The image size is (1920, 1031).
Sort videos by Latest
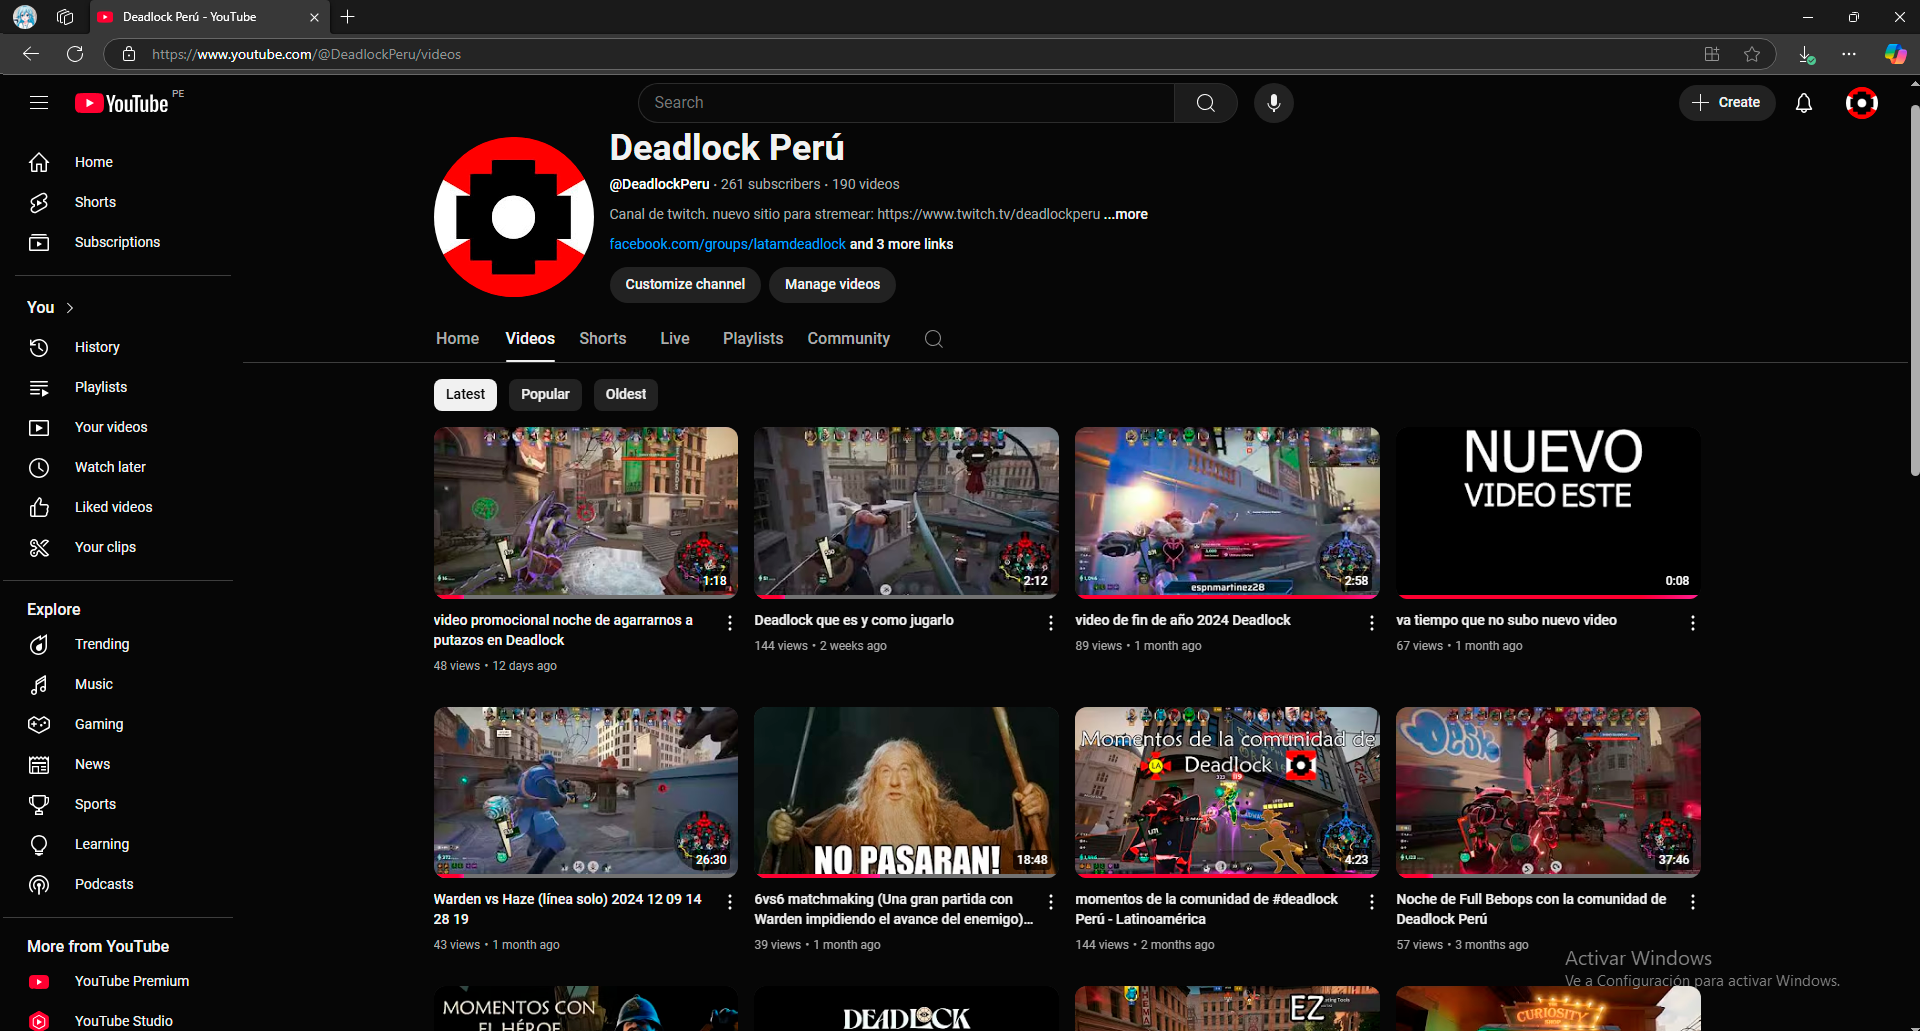(x=465, y=394)
